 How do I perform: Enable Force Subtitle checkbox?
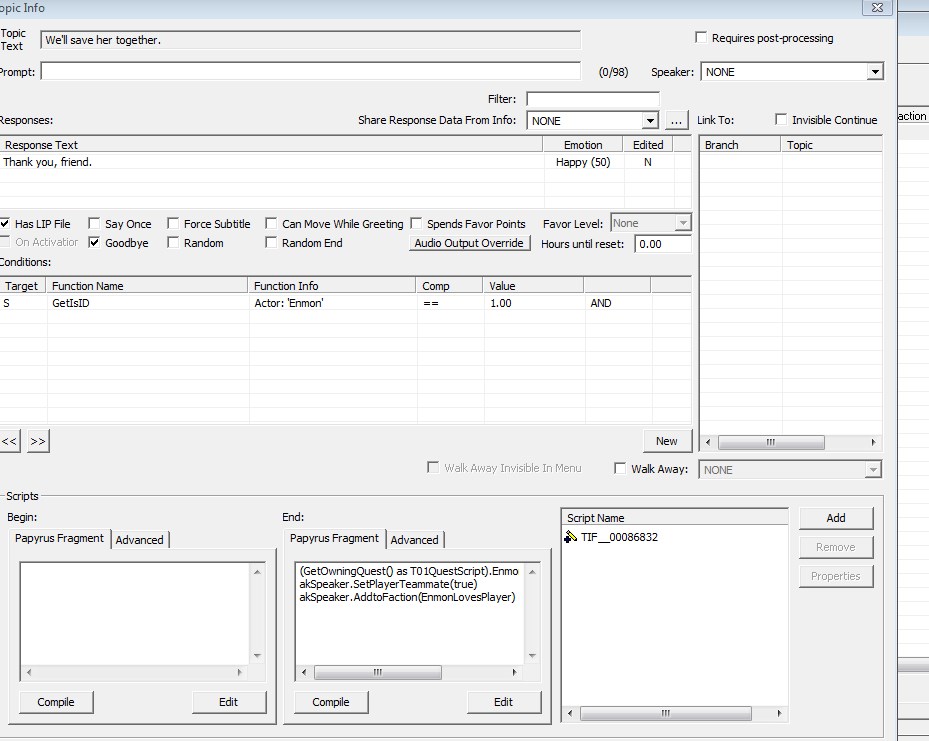pyautogui.click(x=173, y=223)
